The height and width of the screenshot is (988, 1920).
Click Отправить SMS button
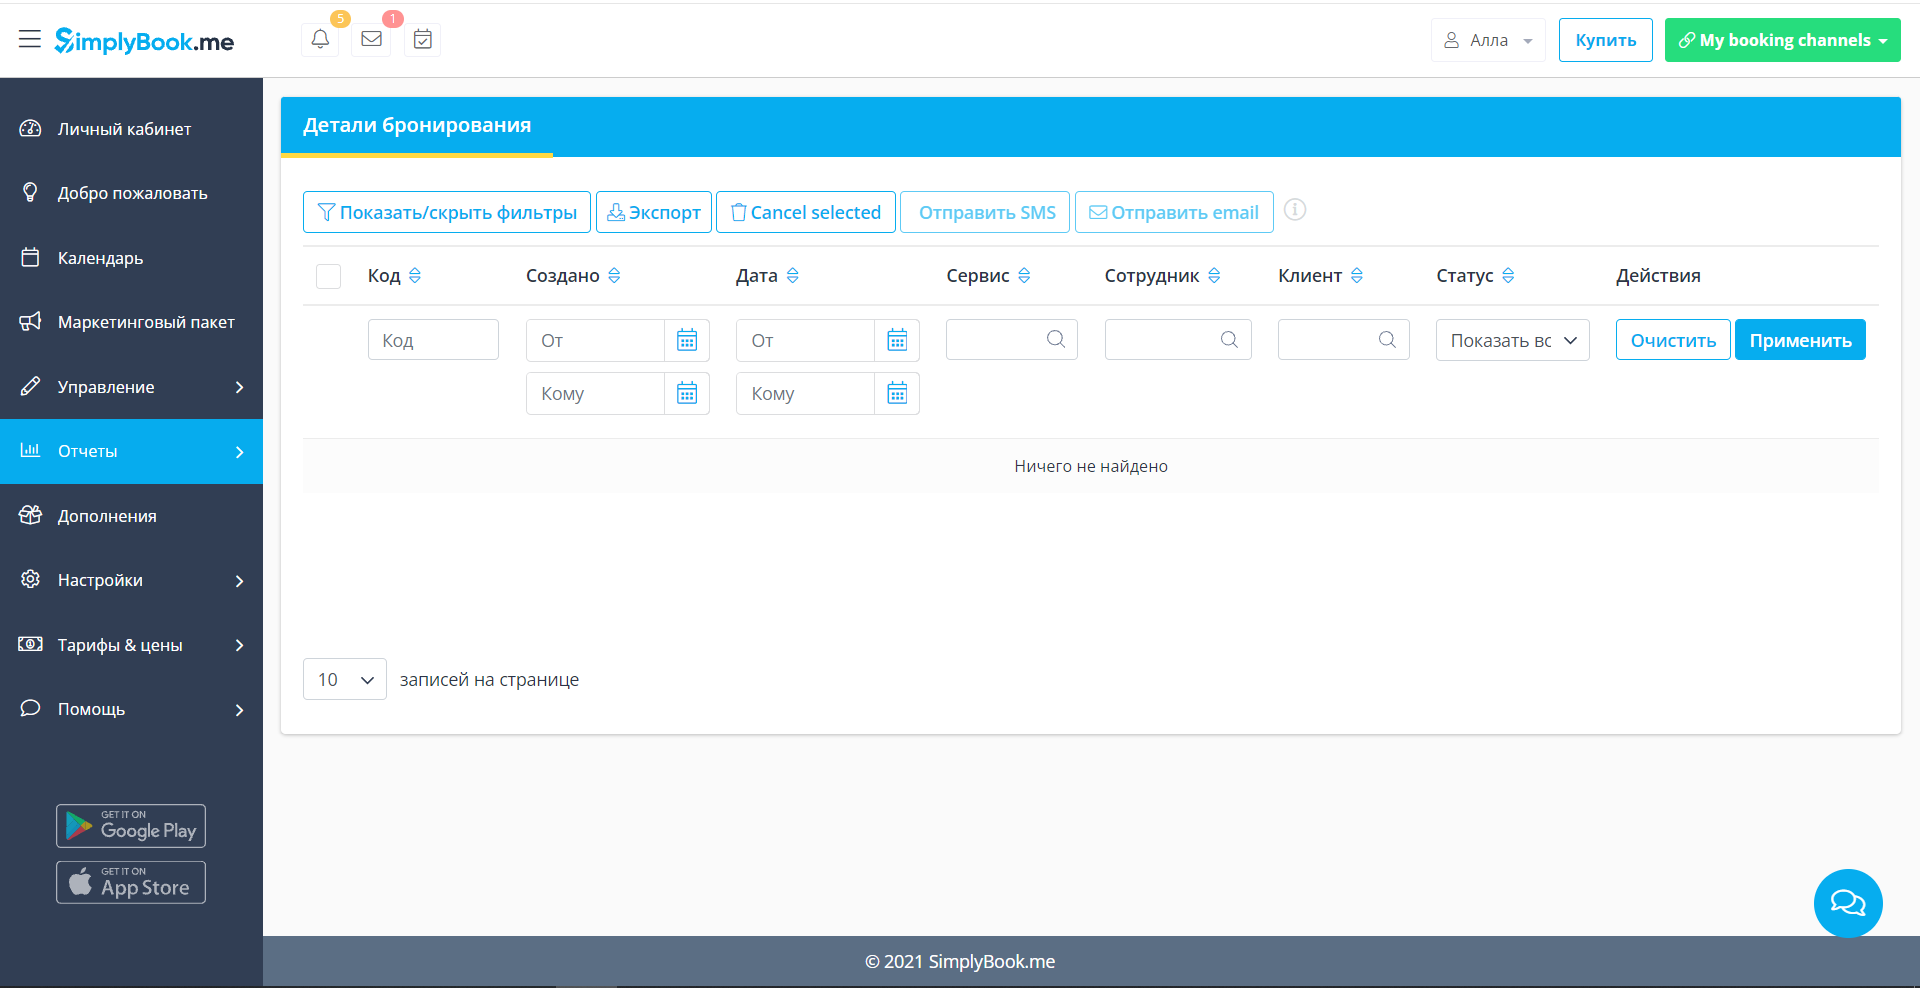[985, 212]
